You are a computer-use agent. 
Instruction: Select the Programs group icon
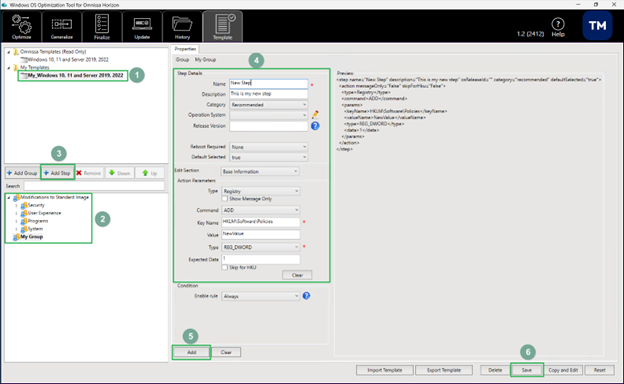pyautogui.click(x=24, y=221)
